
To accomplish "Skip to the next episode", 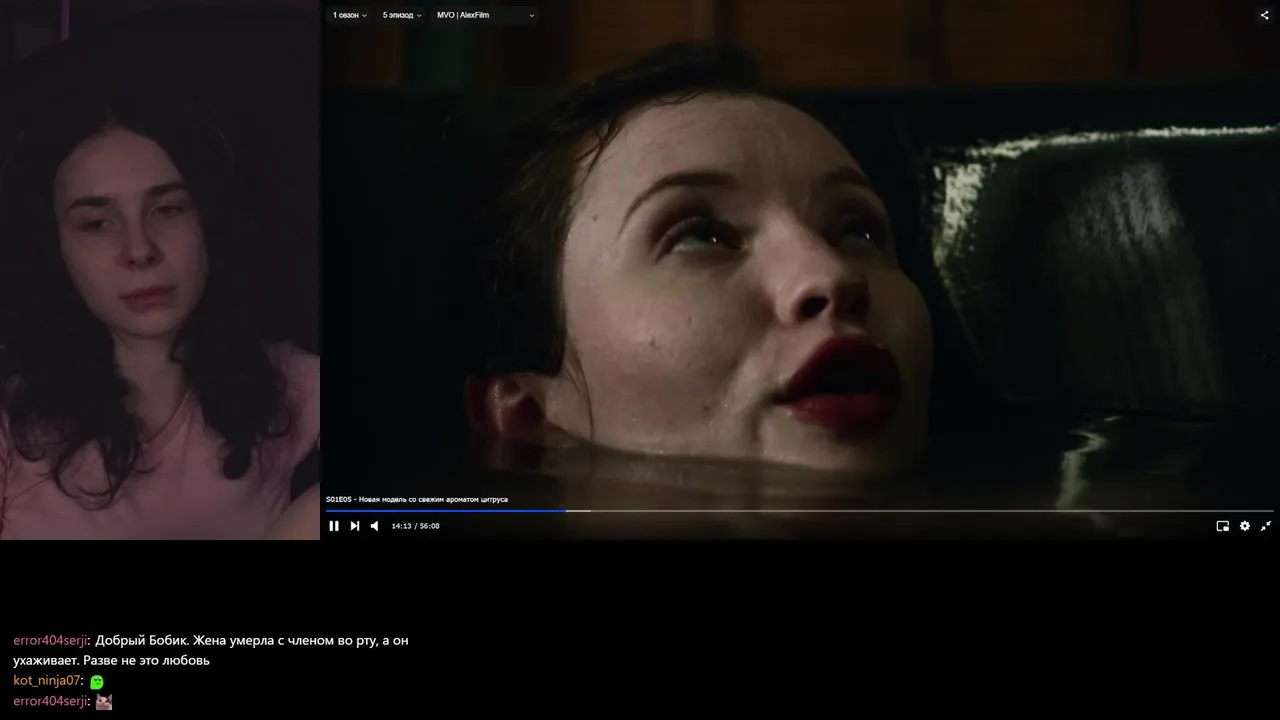I will pyautogui.click(x=355, y=526).
